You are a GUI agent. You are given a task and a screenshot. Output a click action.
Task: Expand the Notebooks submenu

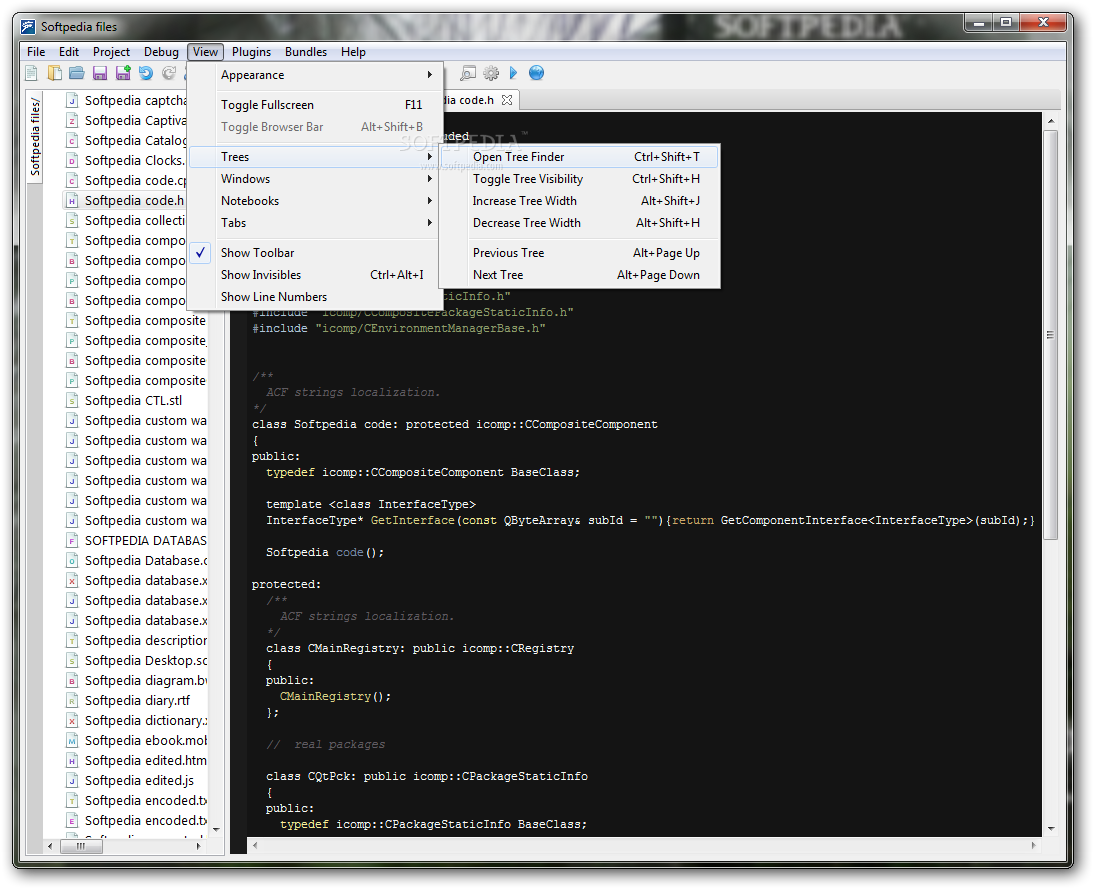point(314,201)
